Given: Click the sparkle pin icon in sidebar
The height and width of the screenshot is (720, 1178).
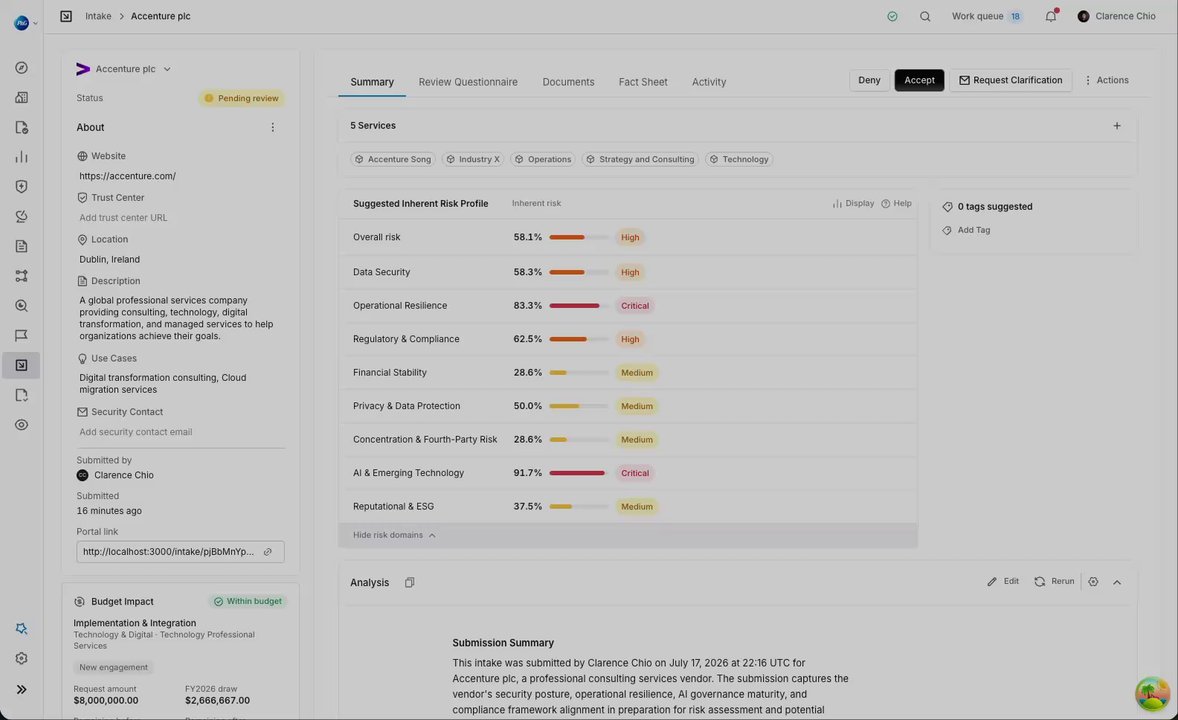Looking at the screenshot, I should [x=22, y=628].
